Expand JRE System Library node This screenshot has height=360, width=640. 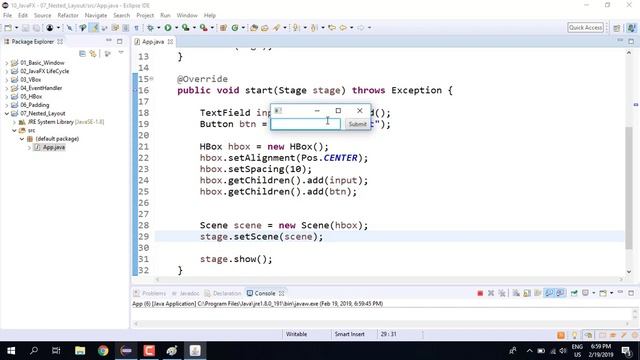(14, 122)
